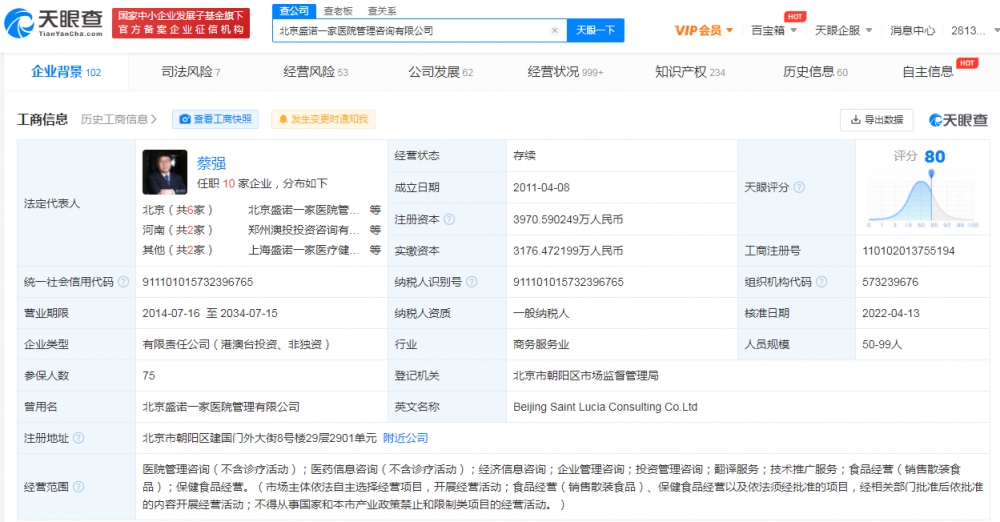This screenshot has height=522, width=1000.
Task: Click the 注册资本 value 3970.590249万人民币
Action: (568, 220)
